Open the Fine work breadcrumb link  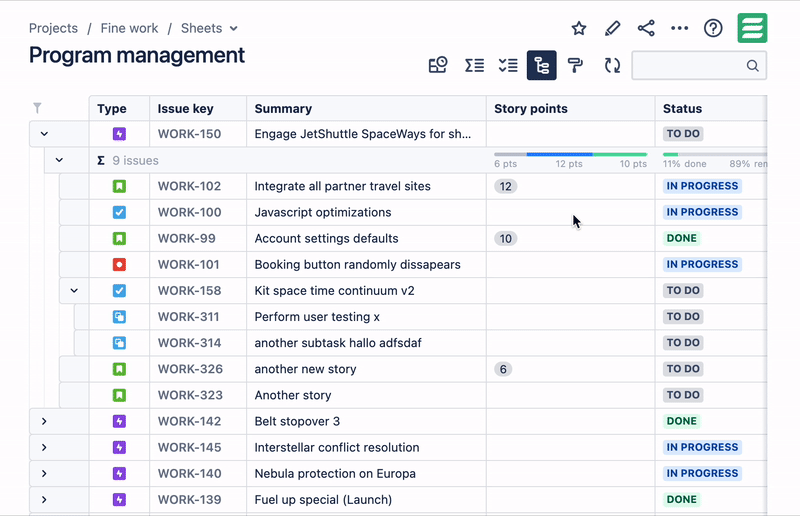coord(129,28)
